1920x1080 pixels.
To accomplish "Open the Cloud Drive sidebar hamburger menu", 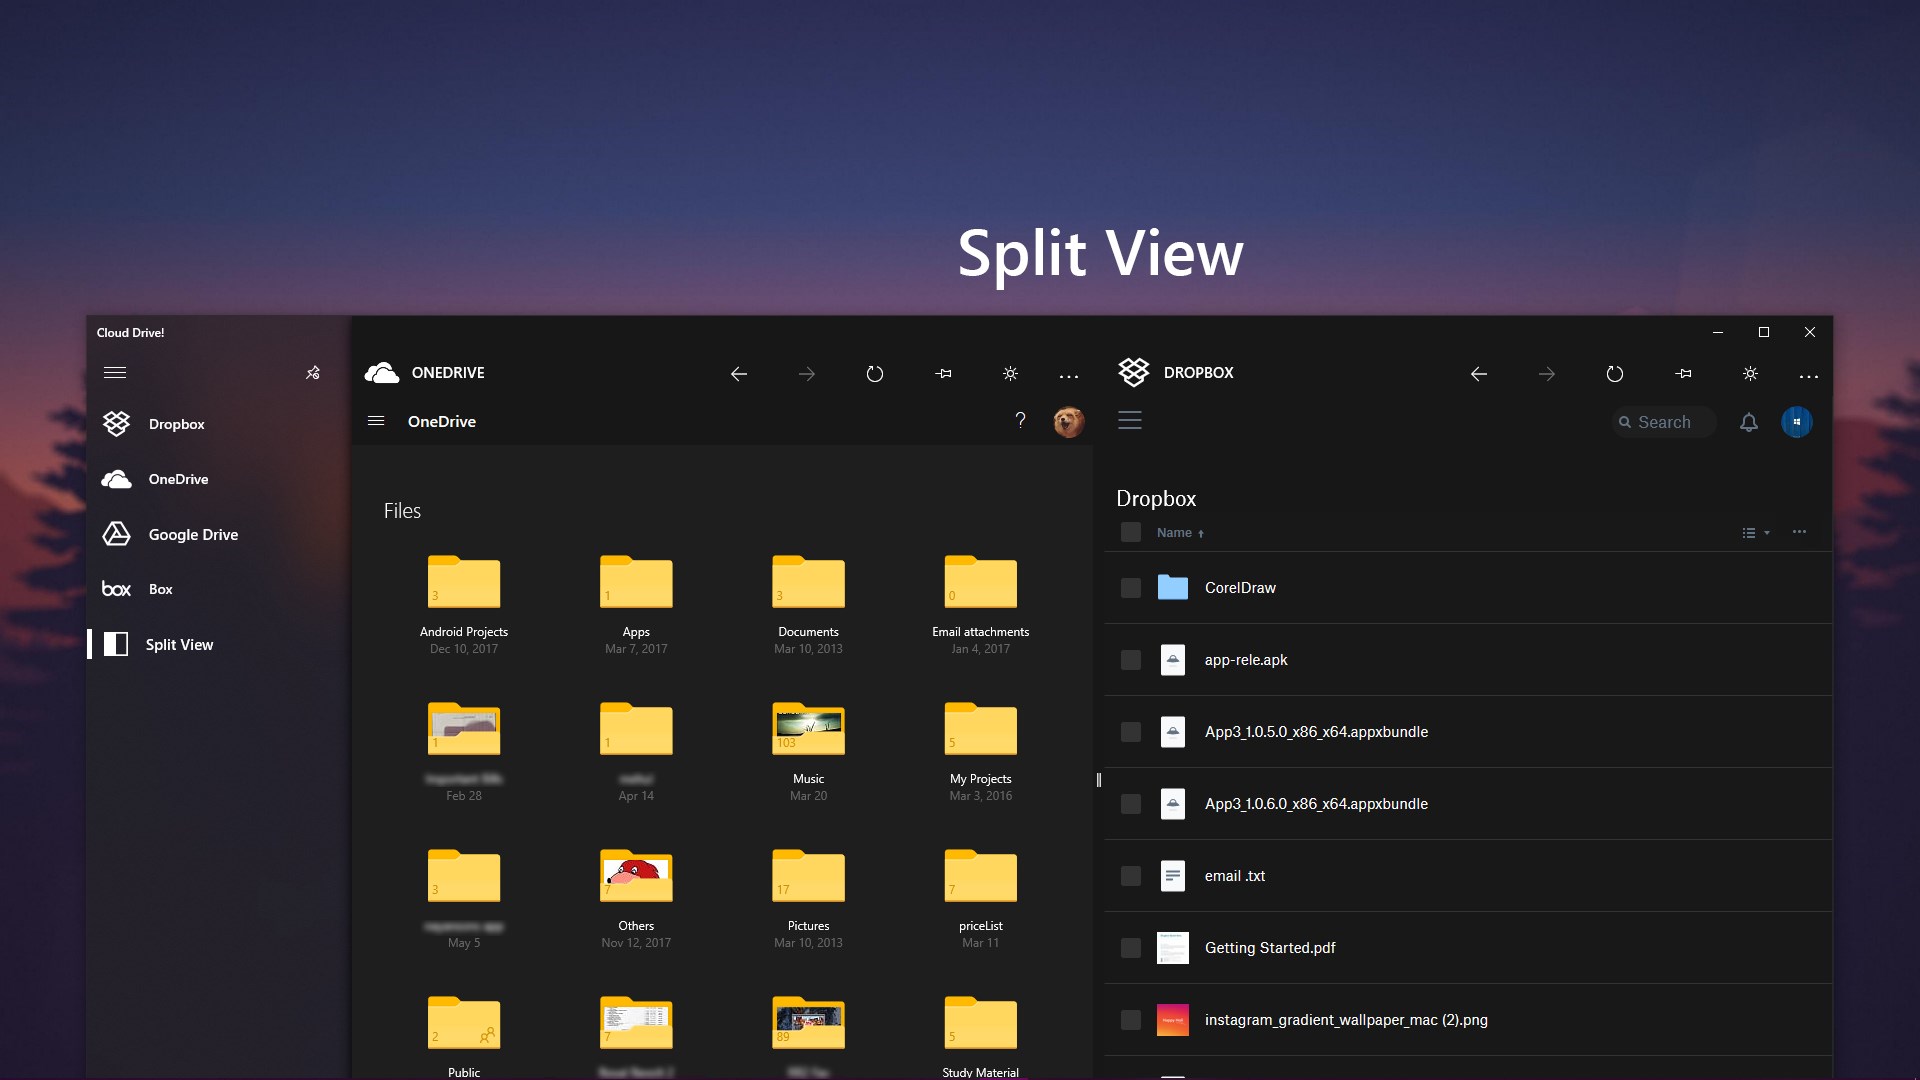I will [x=115, y=373].
